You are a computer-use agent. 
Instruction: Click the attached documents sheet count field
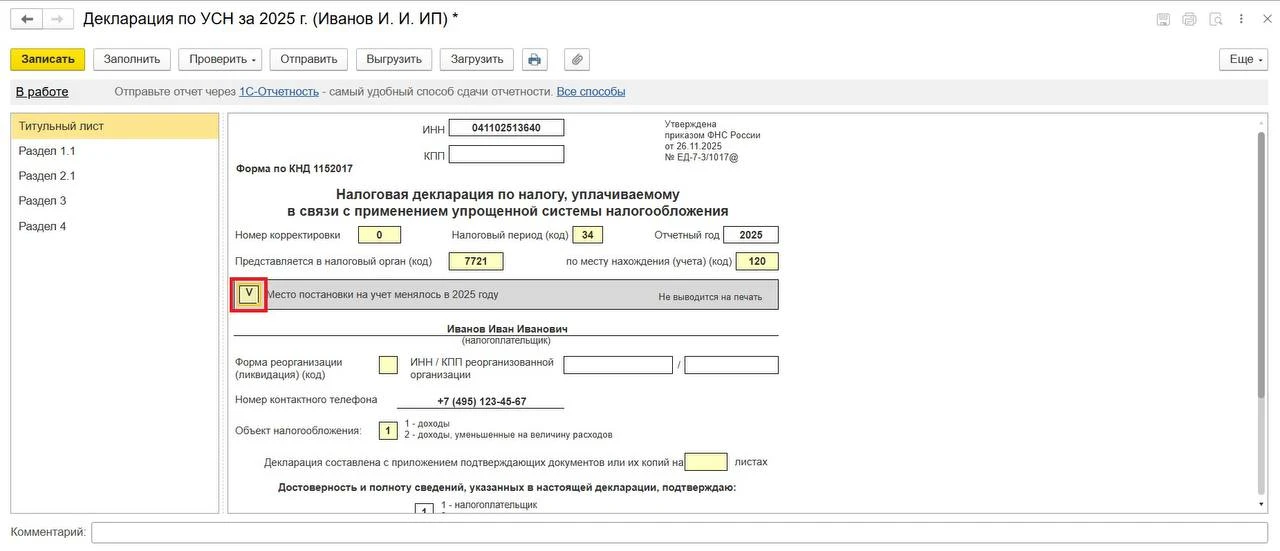point(706,462)
